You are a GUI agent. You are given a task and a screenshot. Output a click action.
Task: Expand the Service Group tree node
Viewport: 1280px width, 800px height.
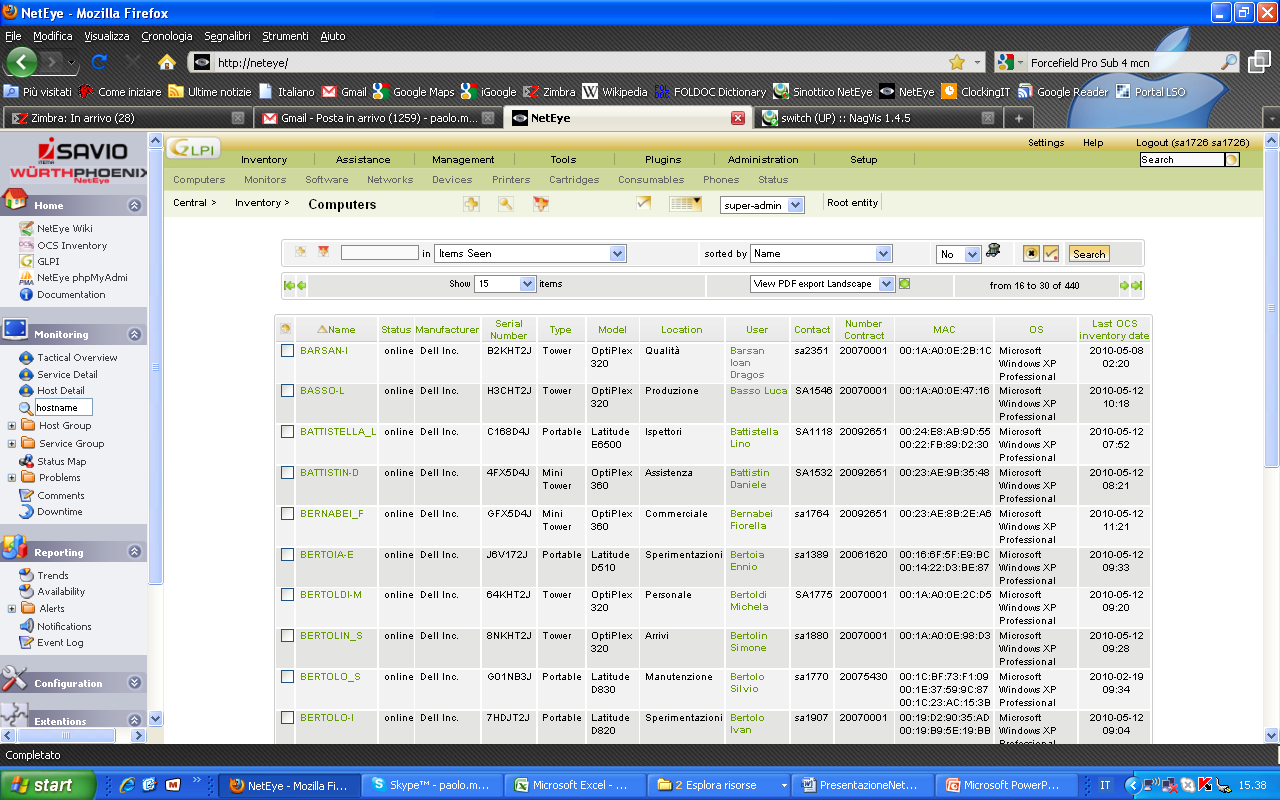pos(12,444)
